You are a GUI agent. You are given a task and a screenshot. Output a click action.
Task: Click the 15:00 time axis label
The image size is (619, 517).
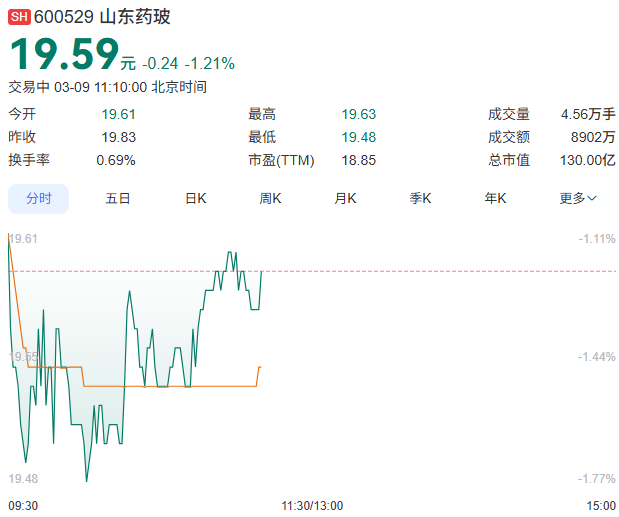click(601, 506)
